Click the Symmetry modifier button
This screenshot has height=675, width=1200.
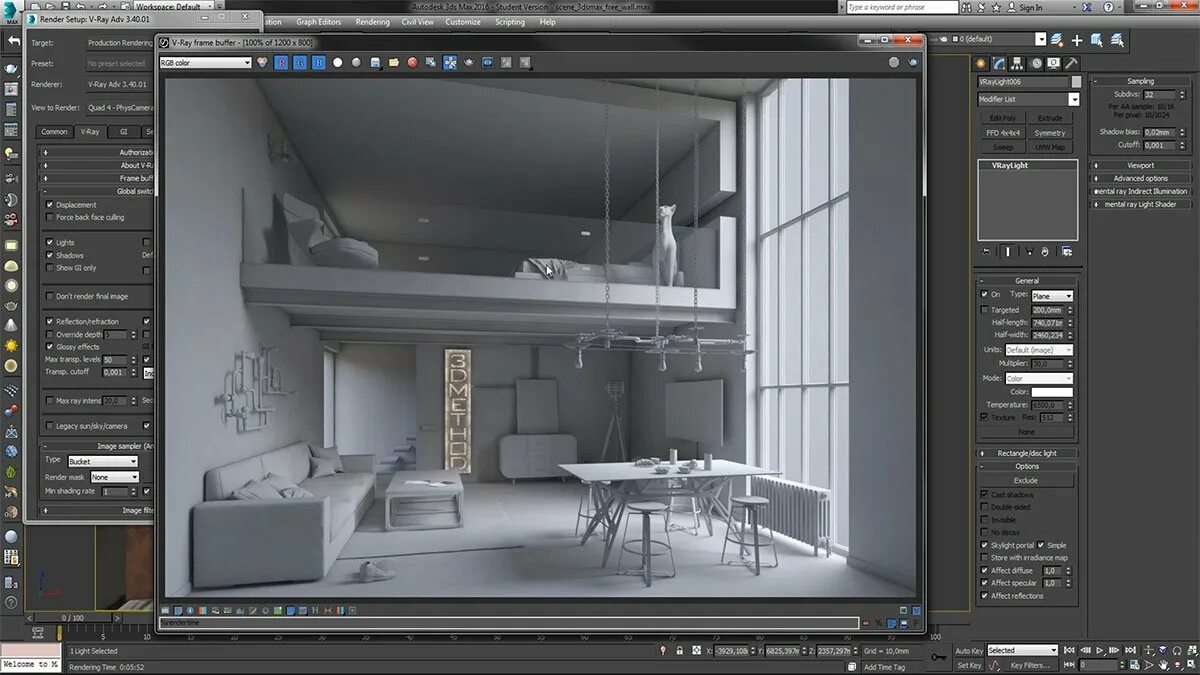[x=1050, y=133]
